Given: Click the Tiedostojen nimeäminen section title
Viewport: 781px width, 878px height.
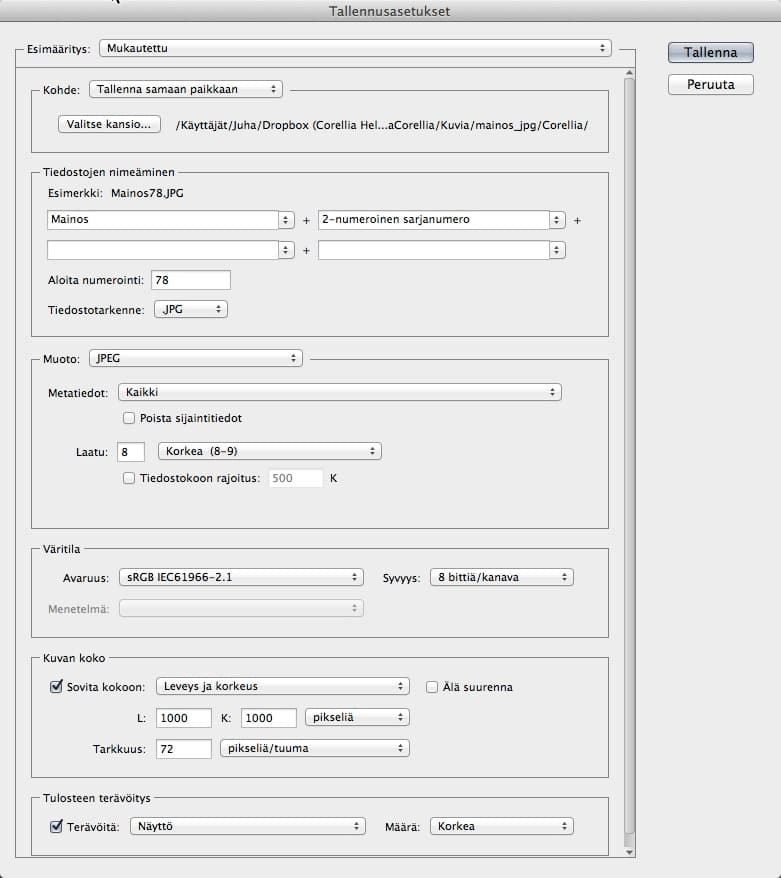Looking at the screenshot, I should [x=109, y=172].
